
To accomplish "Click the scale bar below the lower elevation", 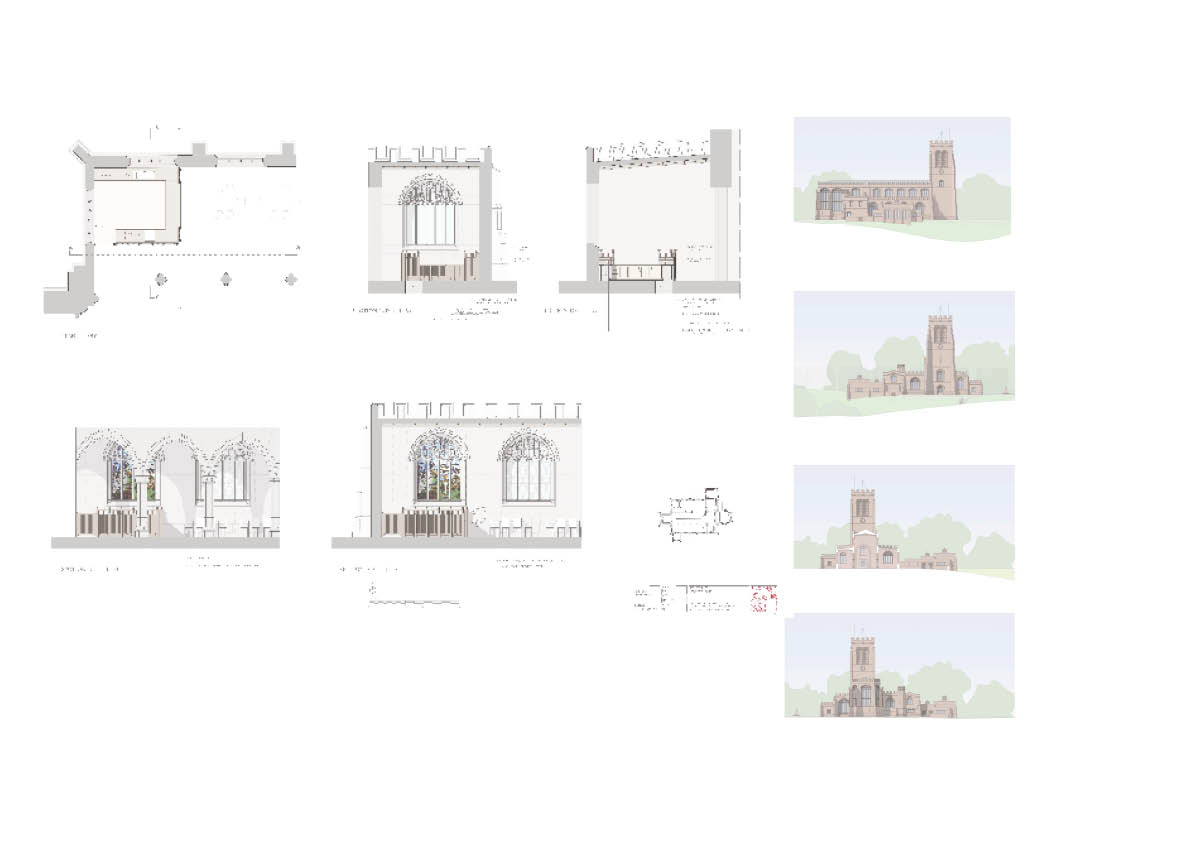I will (x=415, y=602).
